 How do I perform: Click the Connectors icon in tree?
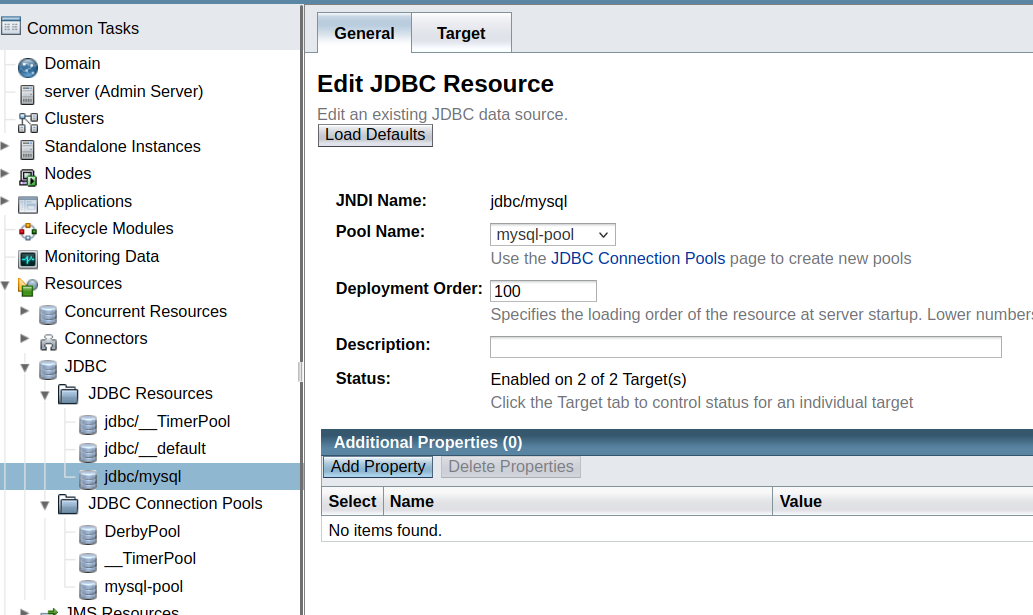click(x=48, y=340)
